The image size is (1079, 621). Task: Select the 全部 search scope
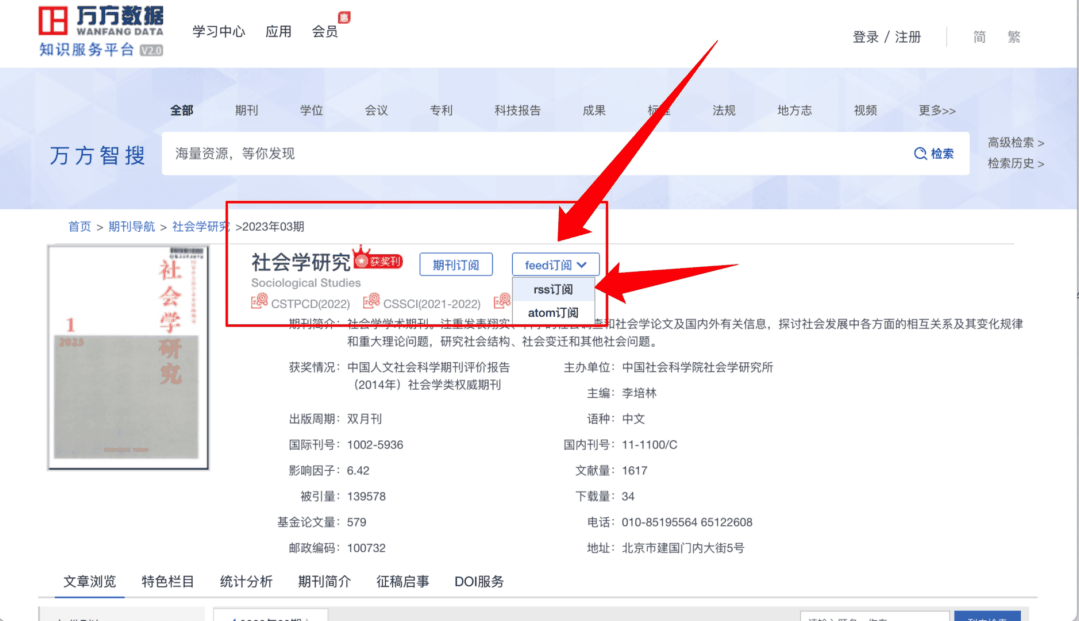click(x=181, y=110)
